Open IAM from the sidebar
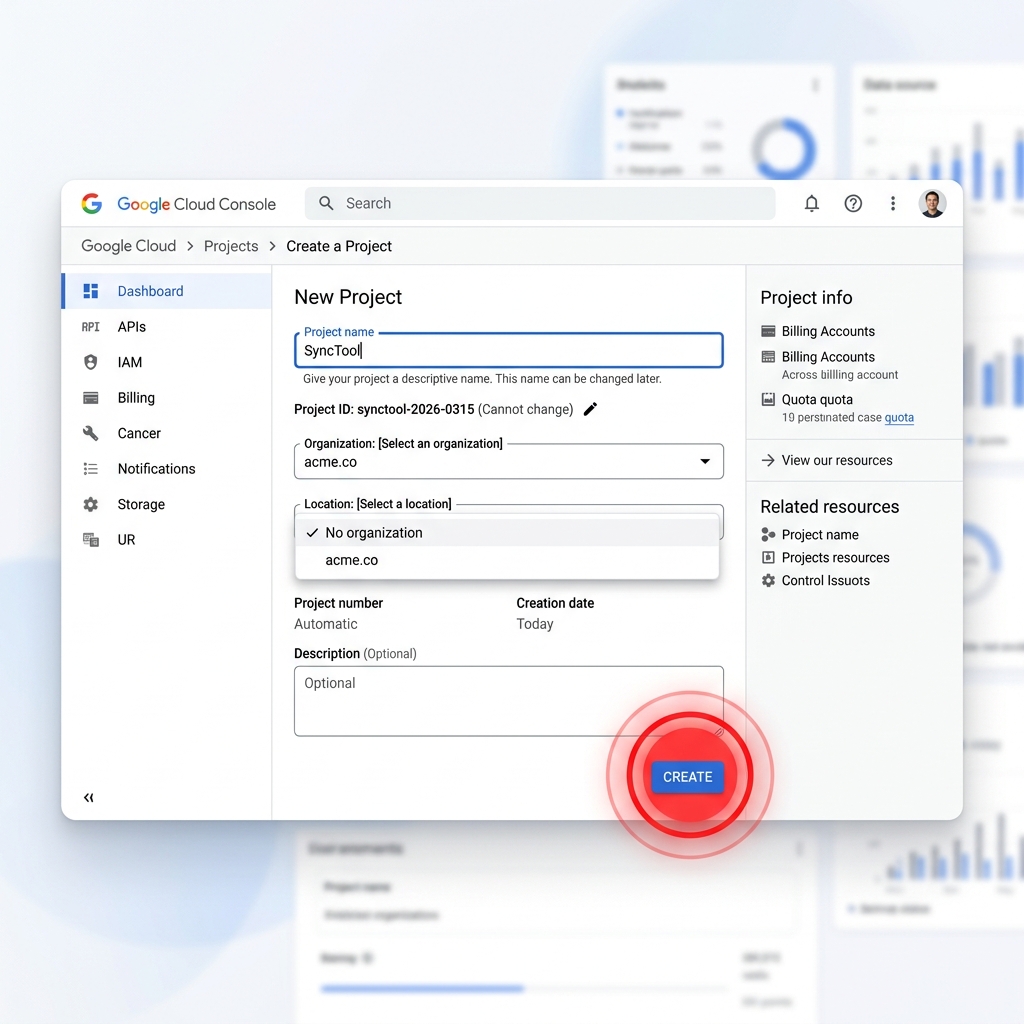The height and width of the screenshot is (1024, 1024). [129, 362]
